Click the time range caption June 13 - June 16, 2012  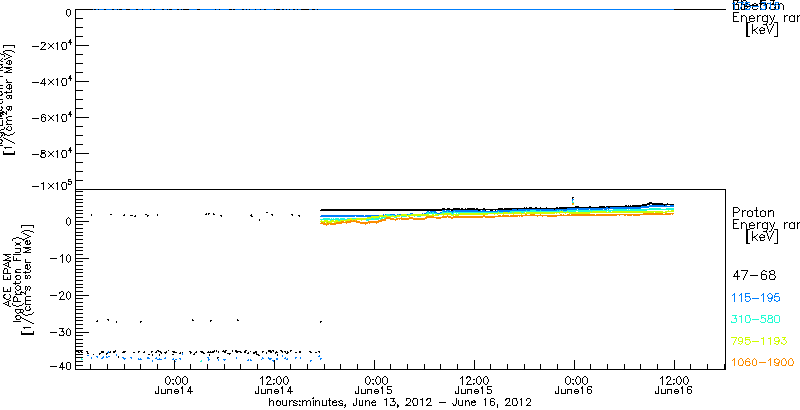(401, 403)
